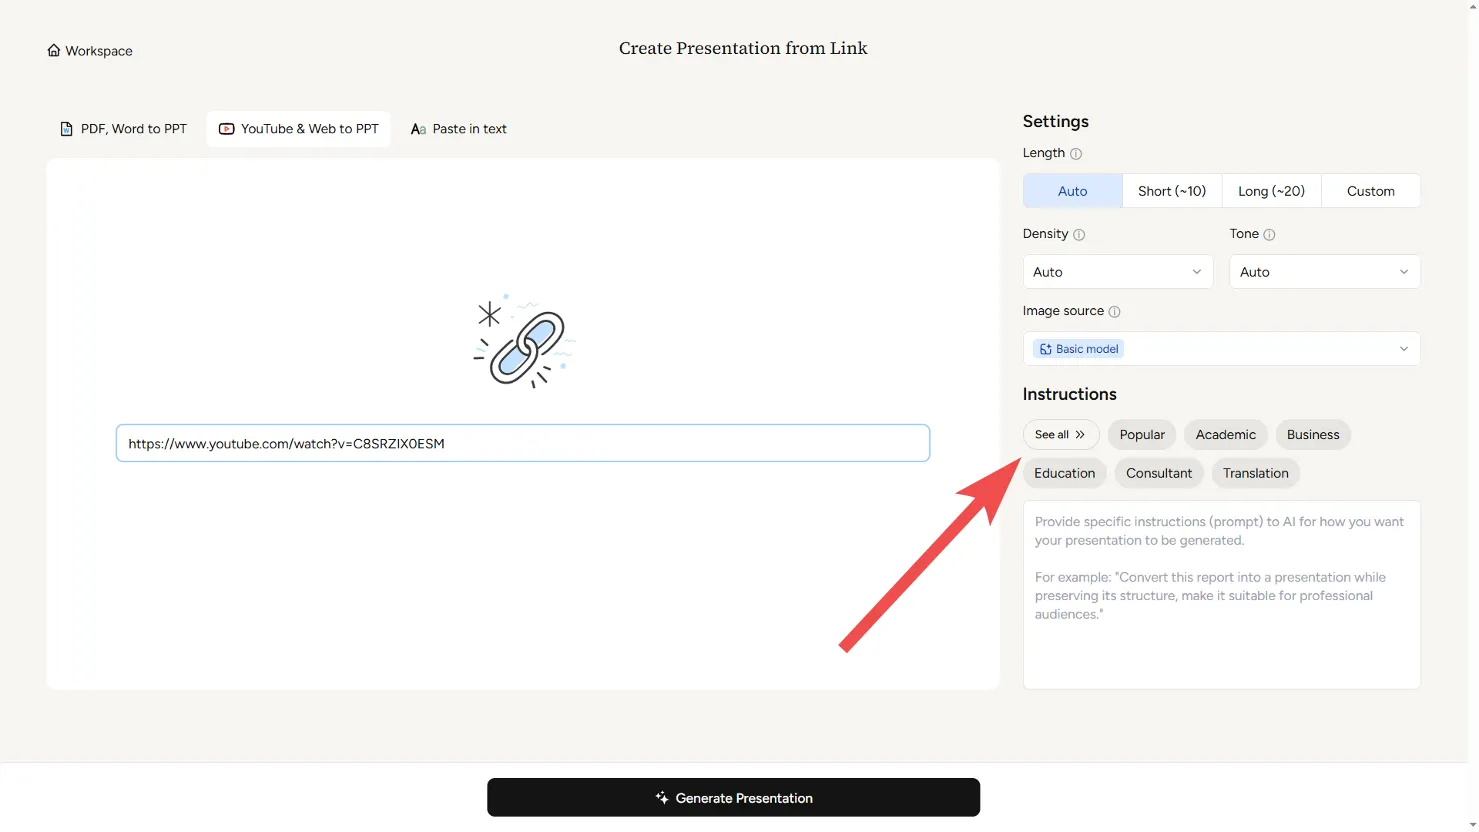Click the chain link illustration

(523, 343)
